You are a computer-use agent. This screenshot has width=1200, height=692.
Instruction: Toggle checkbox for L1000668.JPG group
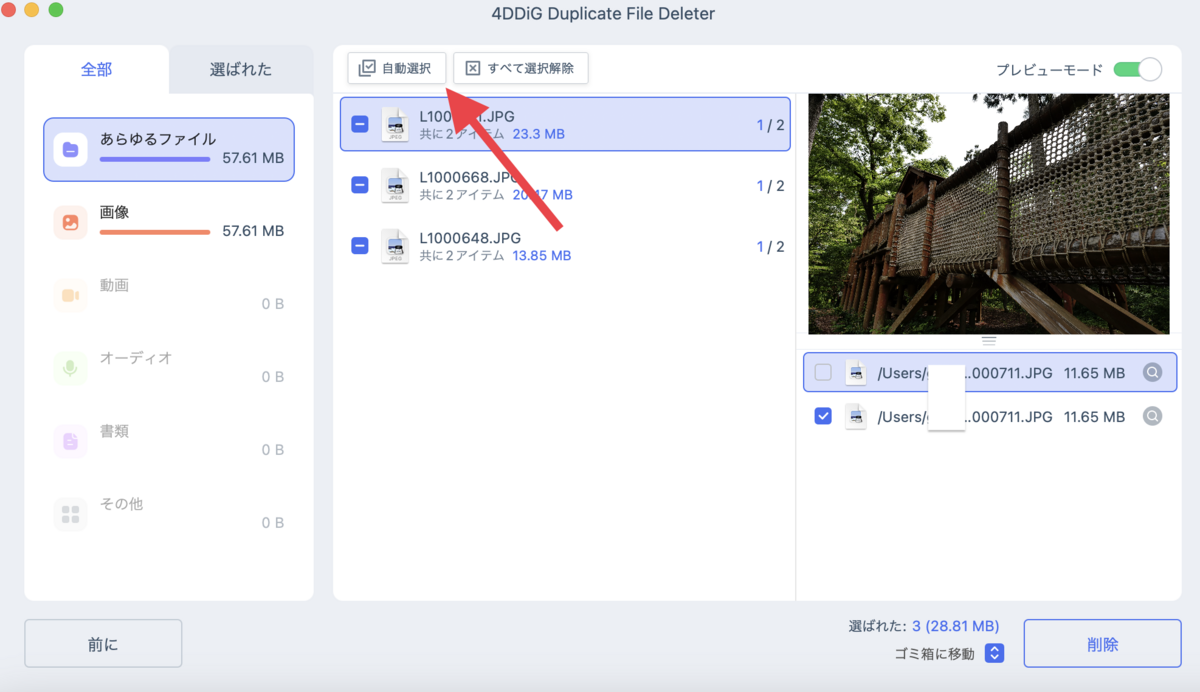pyautogui.click(x=360, y=185)
